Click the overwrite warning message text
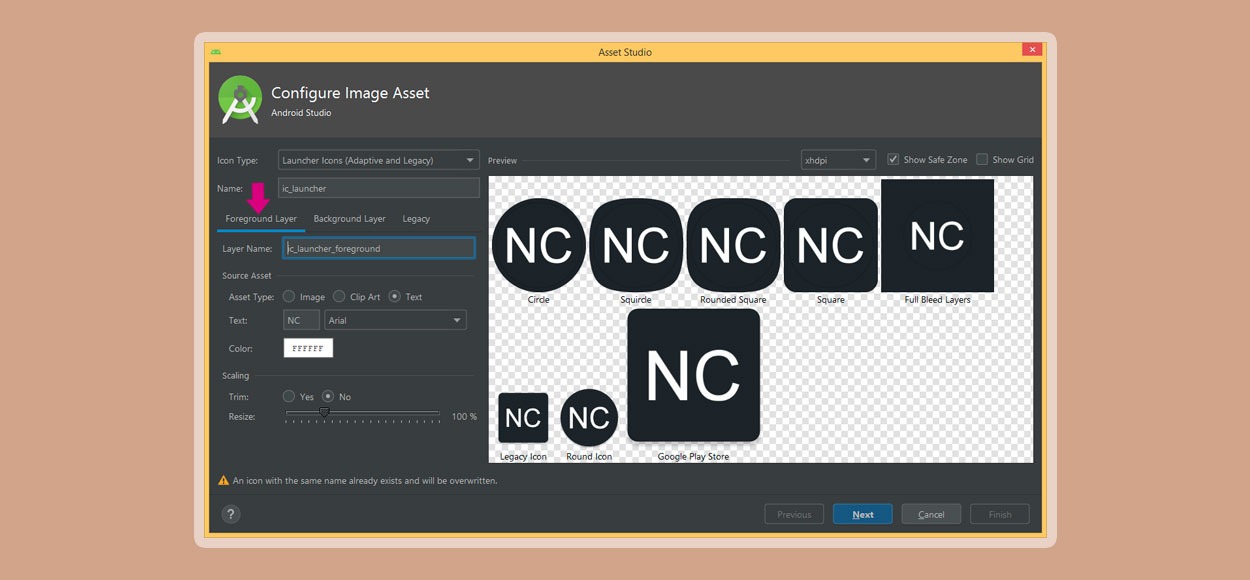The height and width of the screenshot is (580, 1250). 365,481
